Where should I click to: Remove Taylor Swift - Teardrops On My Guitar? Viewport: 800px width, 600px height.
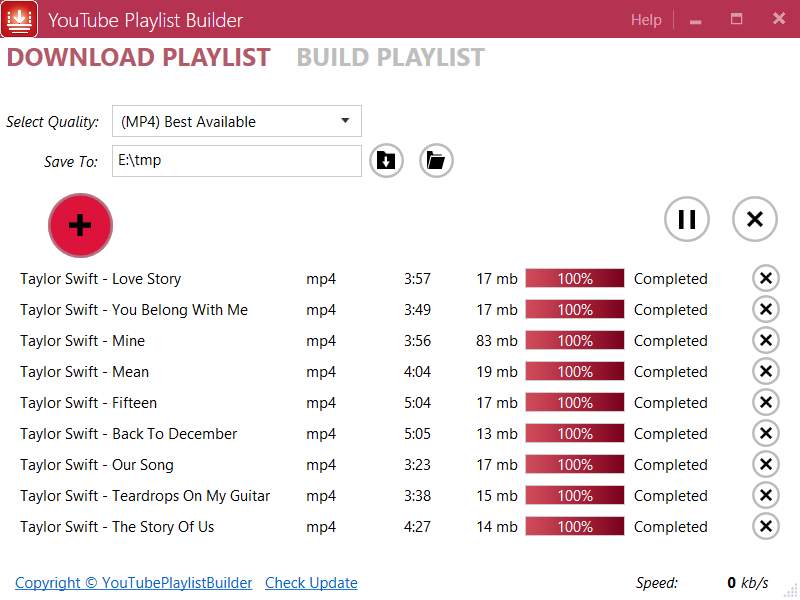765,495
